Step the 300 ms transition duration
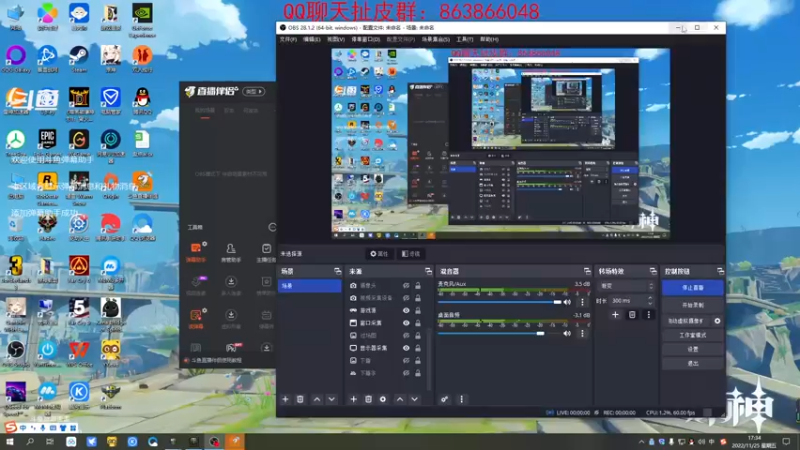800x450 pixels. 649,301
